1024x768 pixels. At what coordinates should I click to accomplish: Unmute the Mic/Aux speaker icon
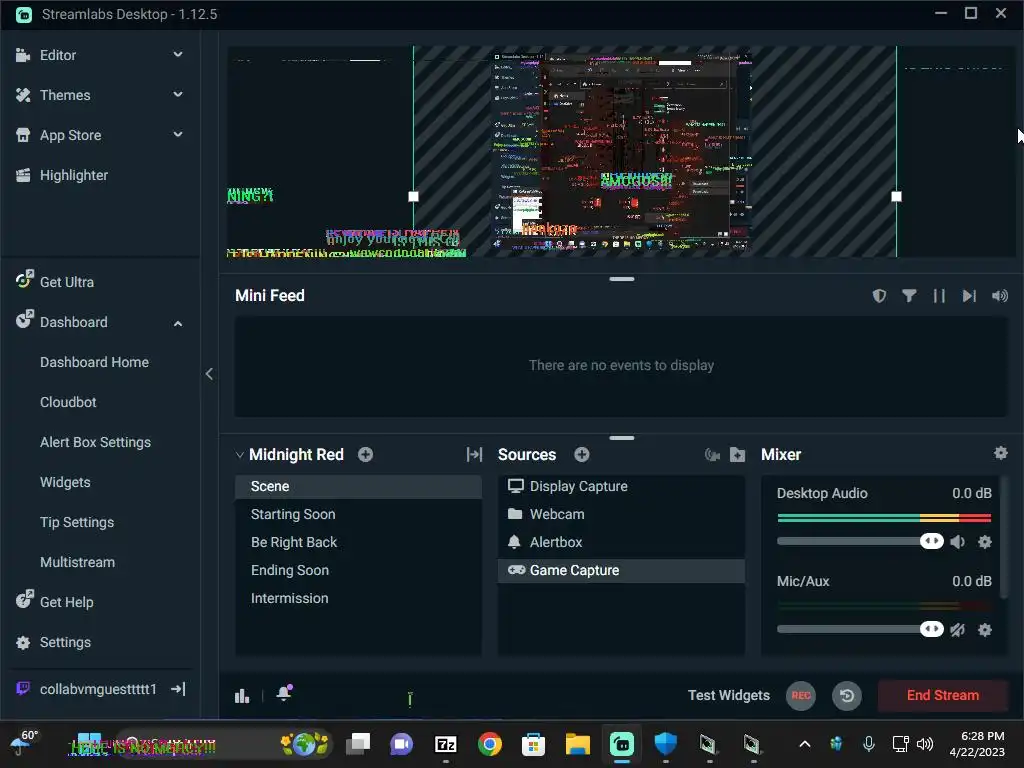tap(958, 630)
